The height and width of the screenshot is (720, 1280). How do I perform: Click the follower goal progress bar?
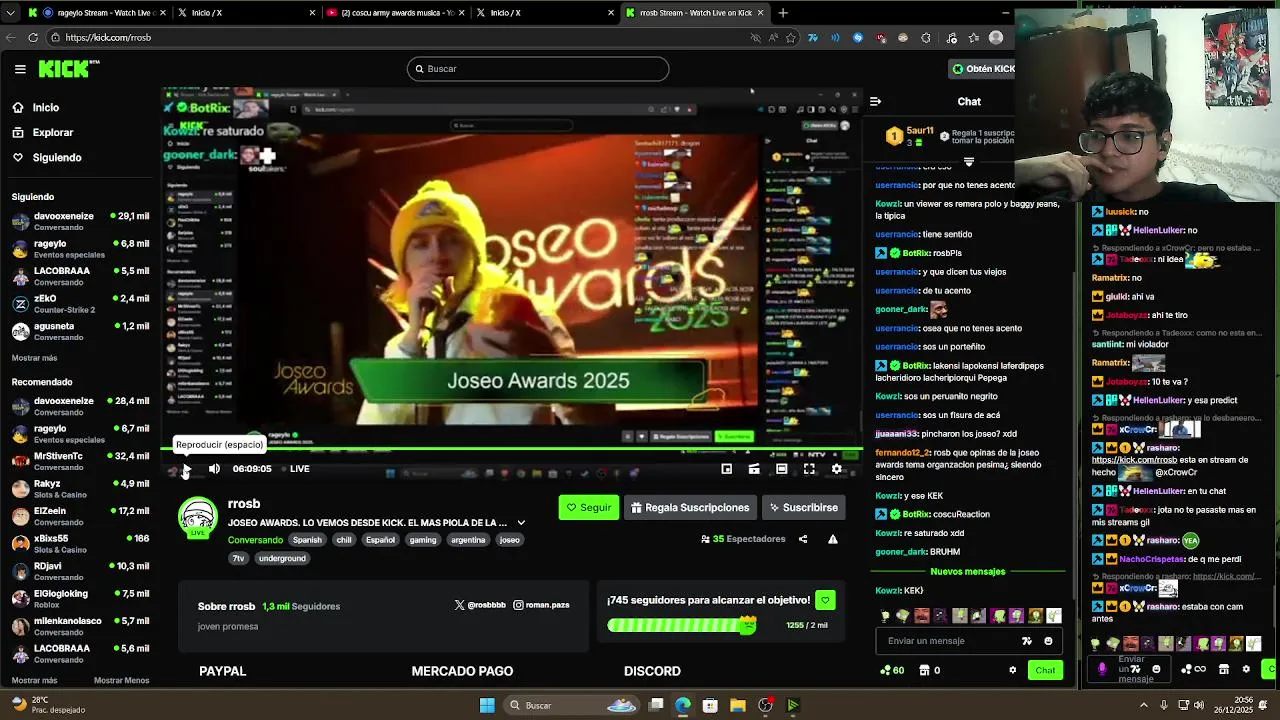(x=681, y=625)
